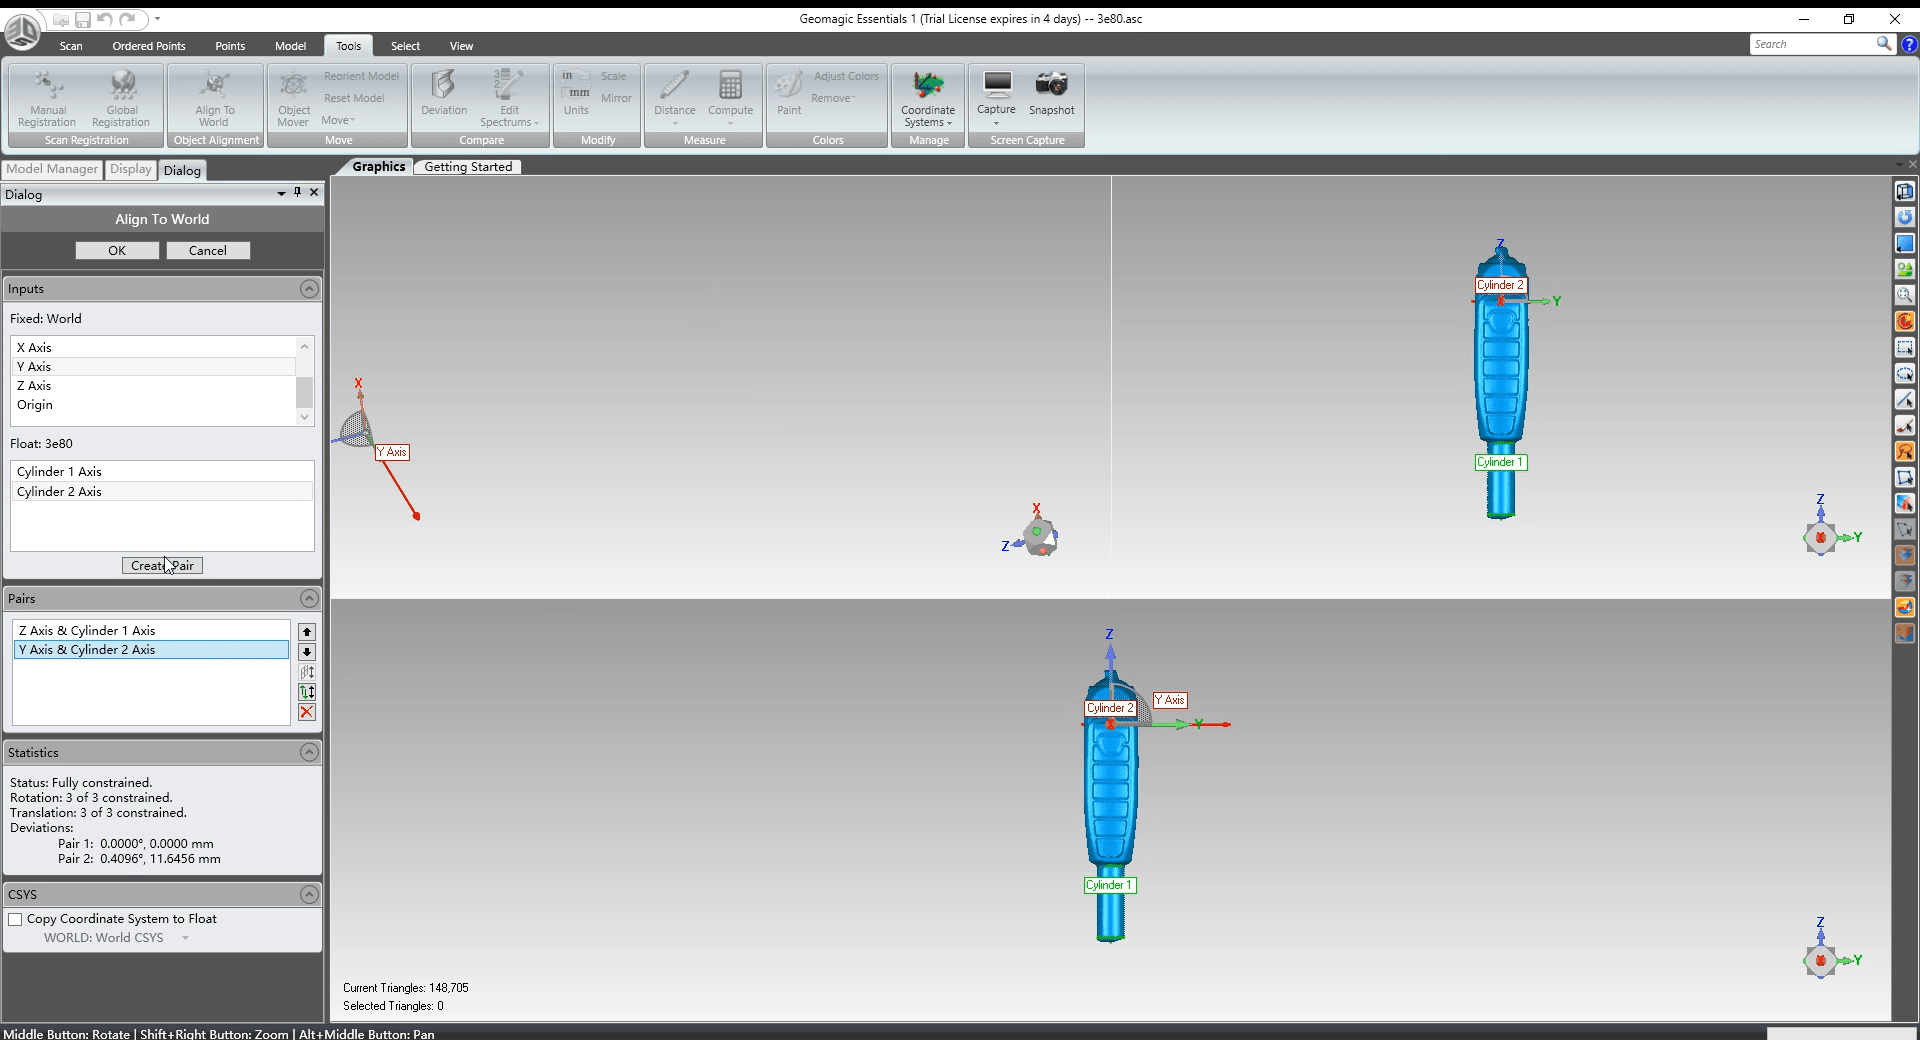The height and width of the screenshot is (1040, 1920).
Task: Open the Points ribbon tab
Action: (230, 46)
